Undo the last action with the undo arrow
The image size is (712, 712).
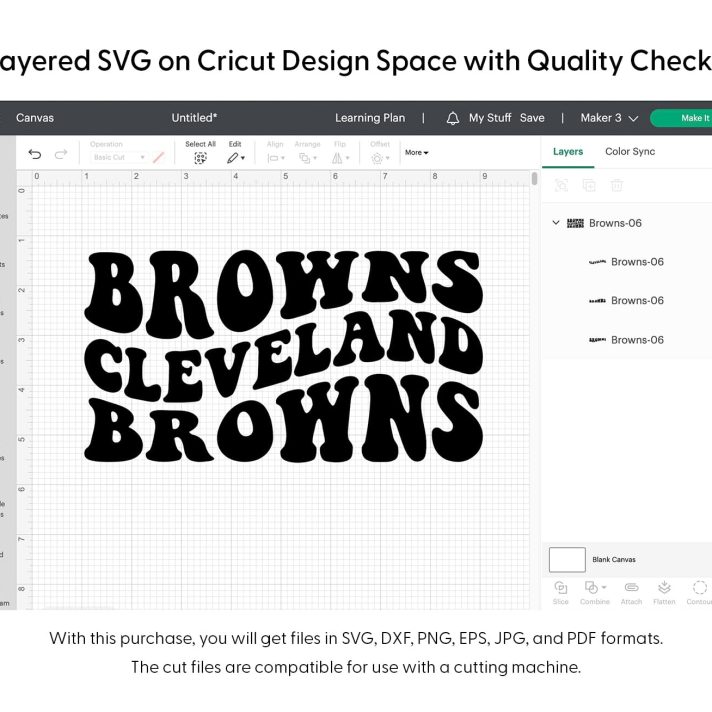click(35, 154)
